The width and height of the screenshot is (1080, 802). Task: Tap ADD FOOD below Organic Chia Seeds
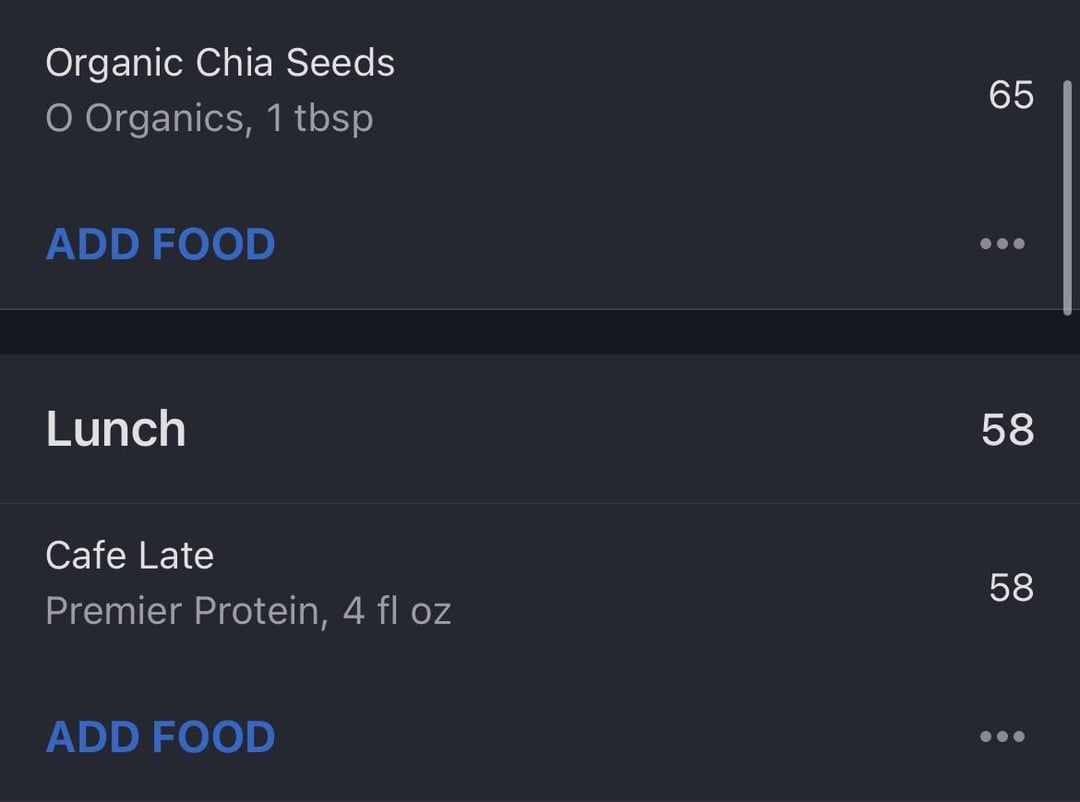[160, 244]
